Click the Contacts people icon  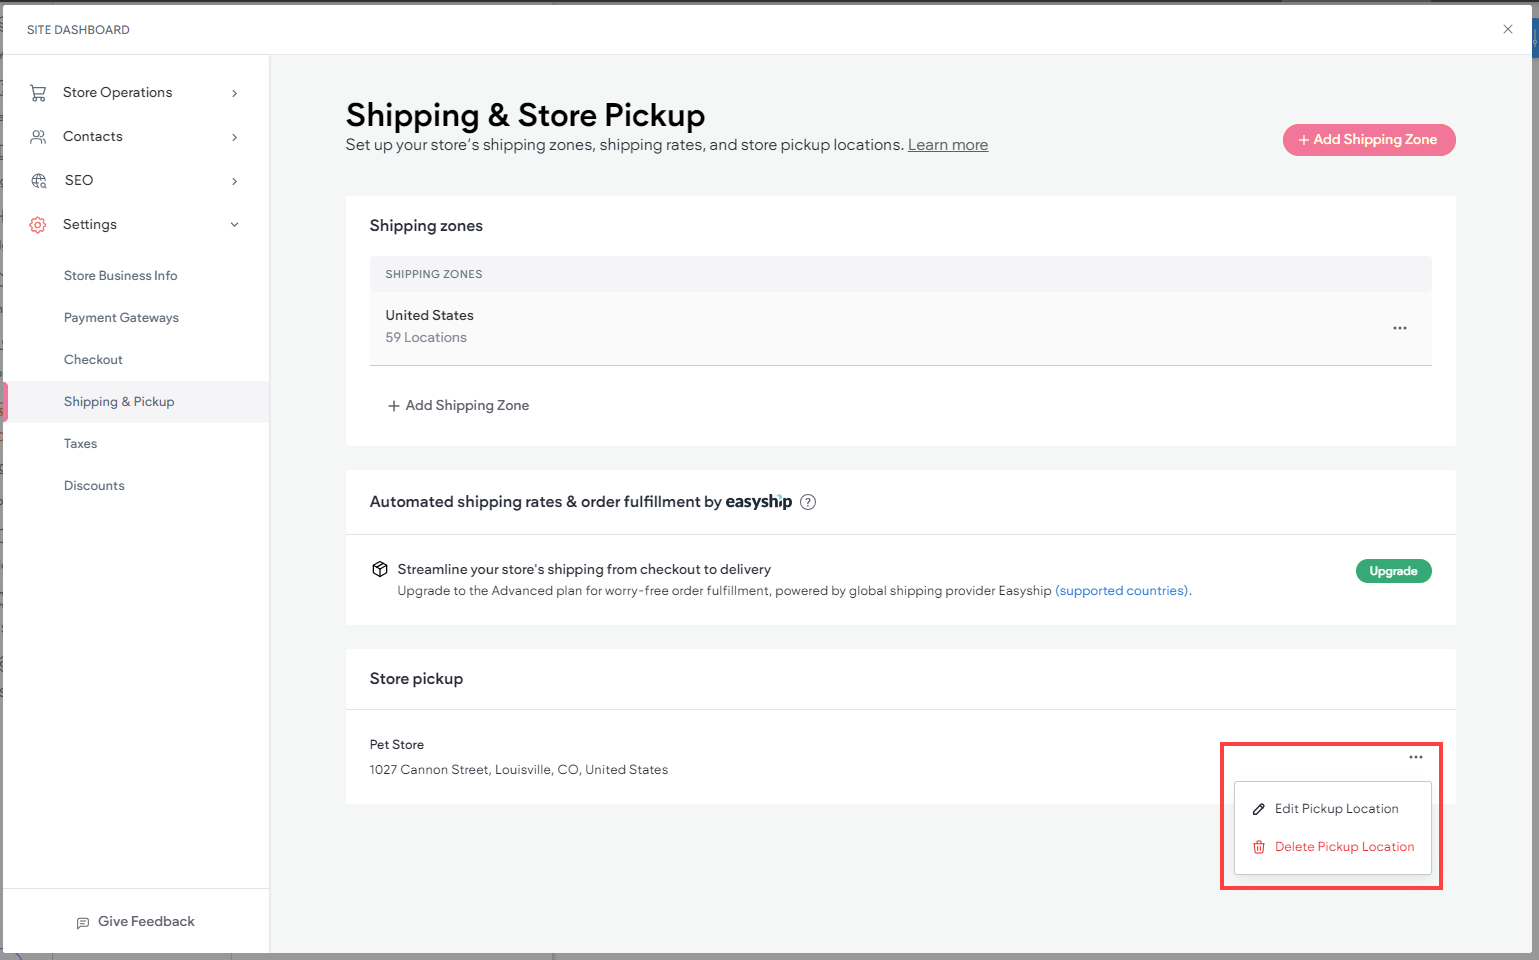pyautogui.click(x=38, y=136)
